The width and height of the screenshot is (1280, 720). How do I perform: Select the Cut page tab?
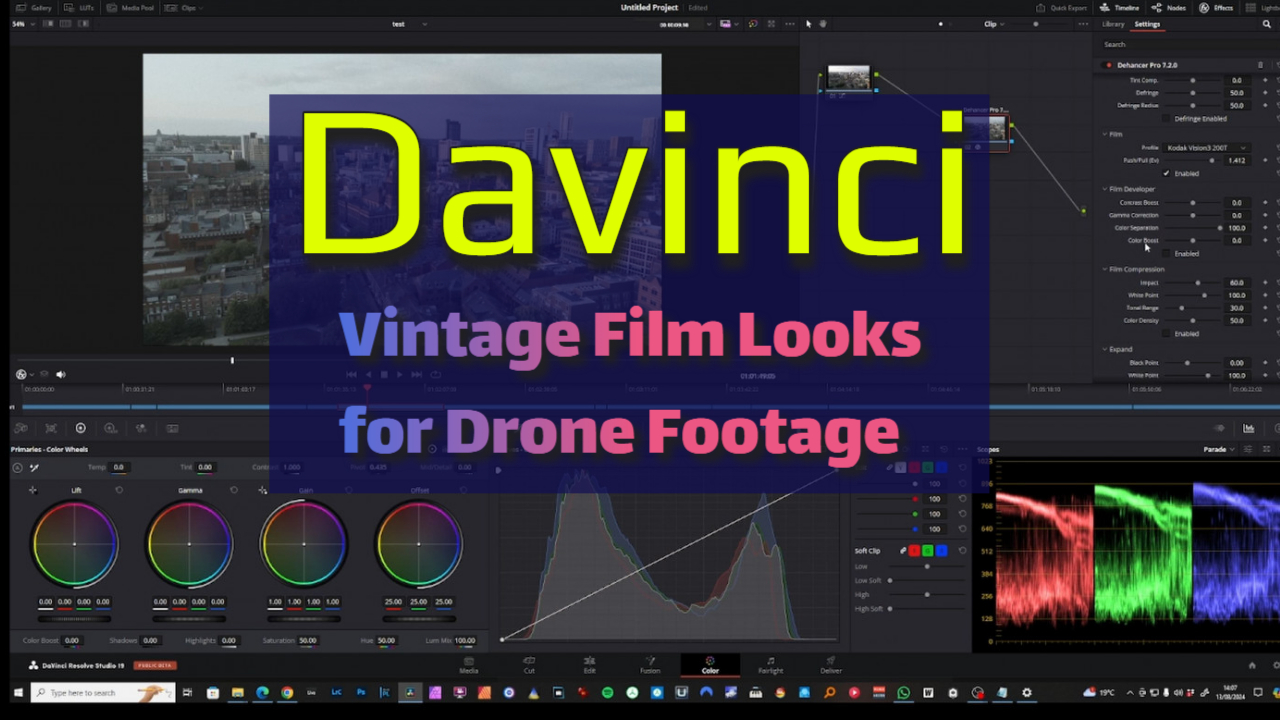pos(527,664)
